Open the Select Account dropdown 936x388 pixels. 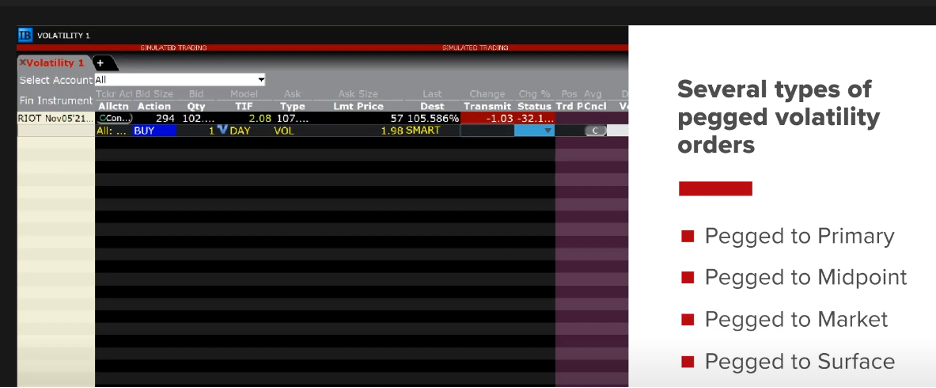(180, 80)
